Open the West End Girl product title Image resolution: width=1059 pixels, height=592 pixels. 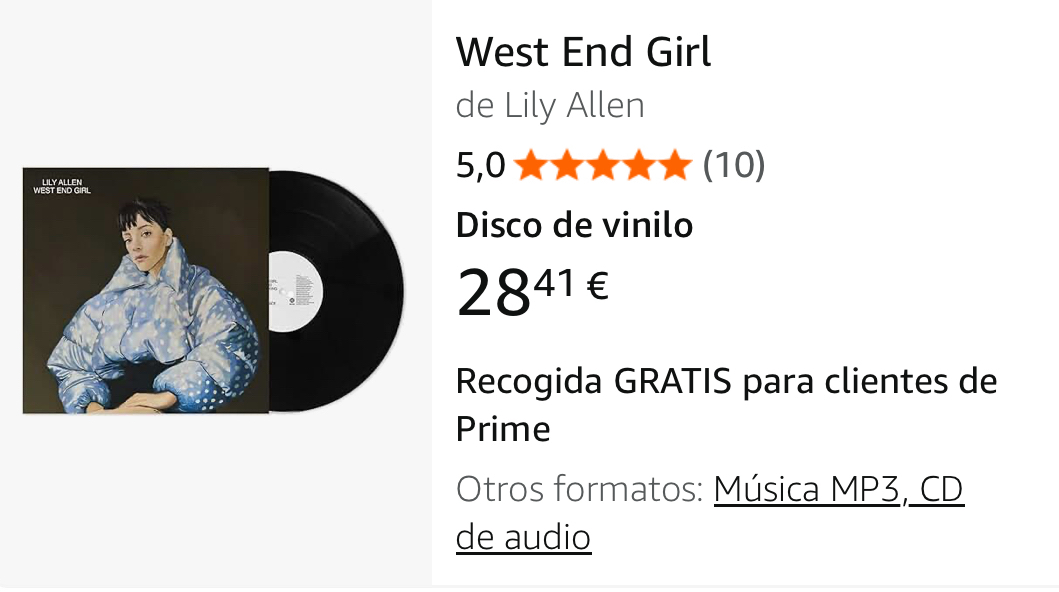(584, 52)
